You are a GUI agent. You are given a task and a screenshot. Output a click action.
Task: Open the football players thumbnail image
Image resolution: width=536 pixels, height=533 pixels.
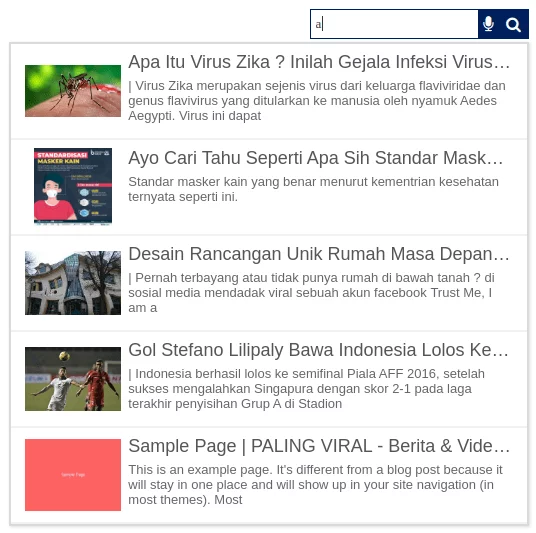(73, 379)
